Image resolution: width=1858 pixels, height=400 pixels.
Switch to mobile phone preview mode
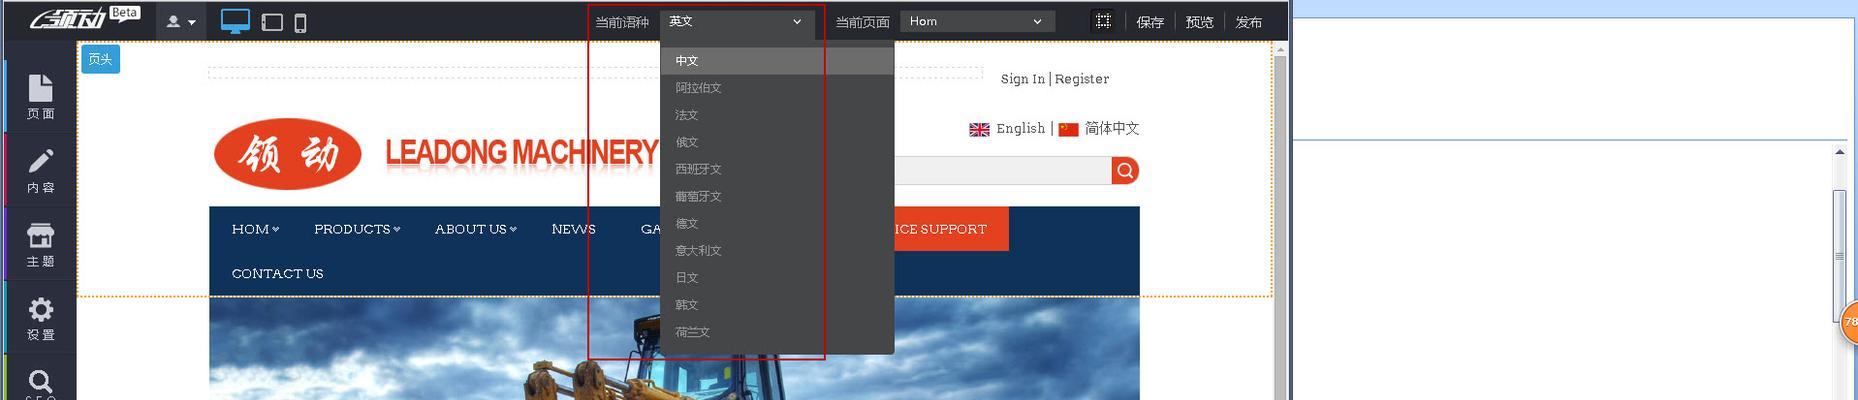pos(300,22)
